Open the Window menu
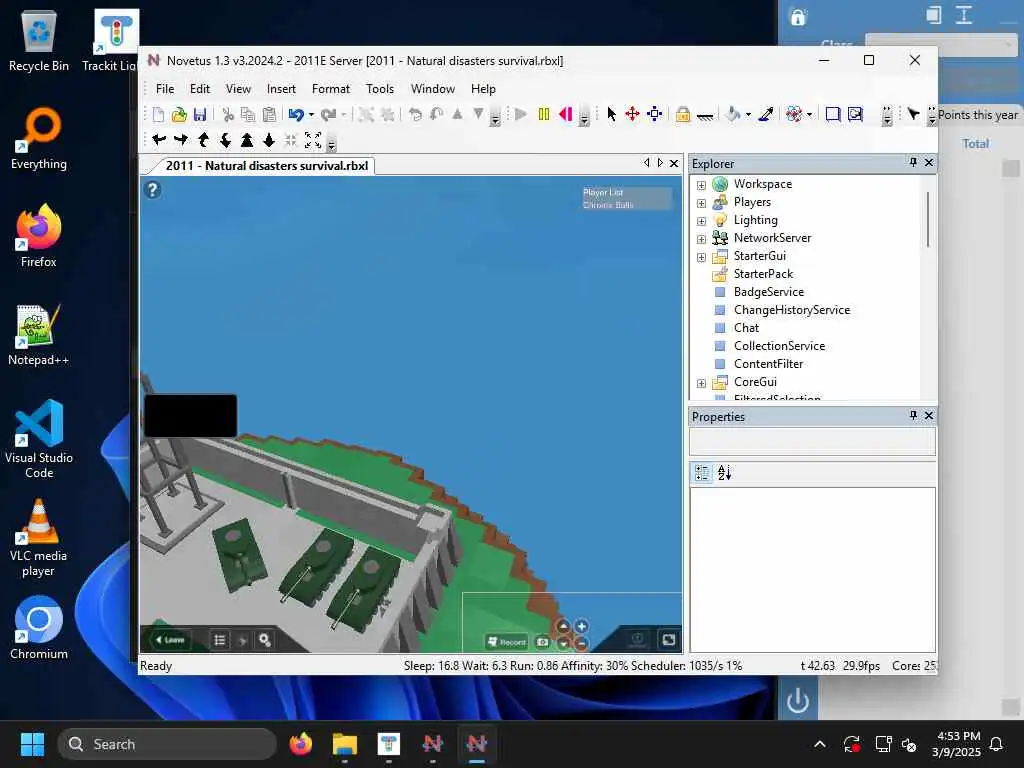The width and height of the screenshot is (1024, 768). [x=432, y=89]
